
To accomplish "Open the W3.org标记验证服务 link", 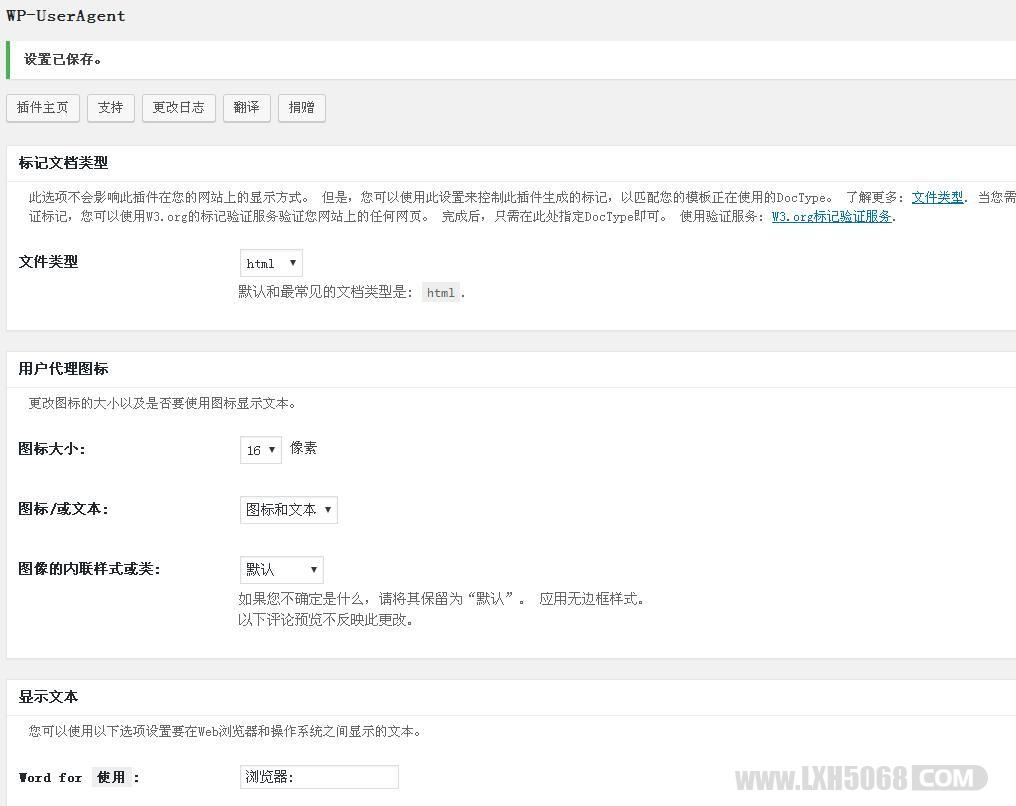I will [830, 217].
